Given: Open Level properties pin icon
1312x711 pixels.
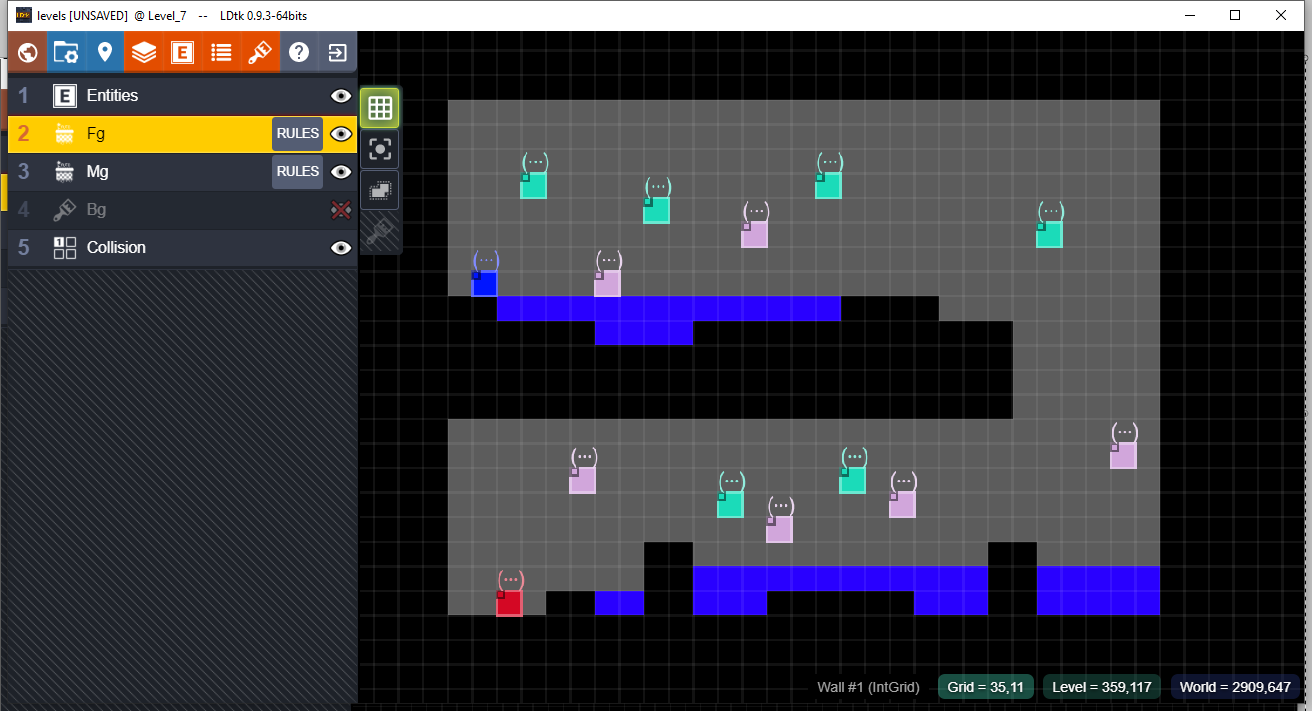Looking at the screenshot, I should pos(105,52).
